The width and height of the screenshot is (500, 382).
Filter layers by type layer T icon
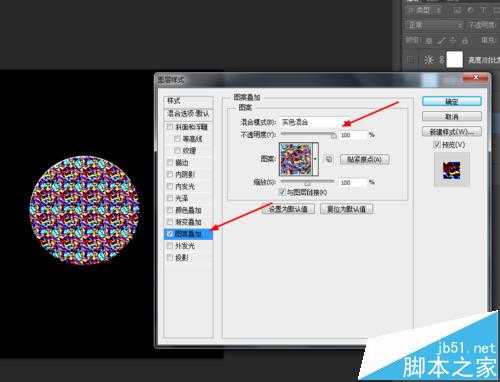click(x=483, y=11)
